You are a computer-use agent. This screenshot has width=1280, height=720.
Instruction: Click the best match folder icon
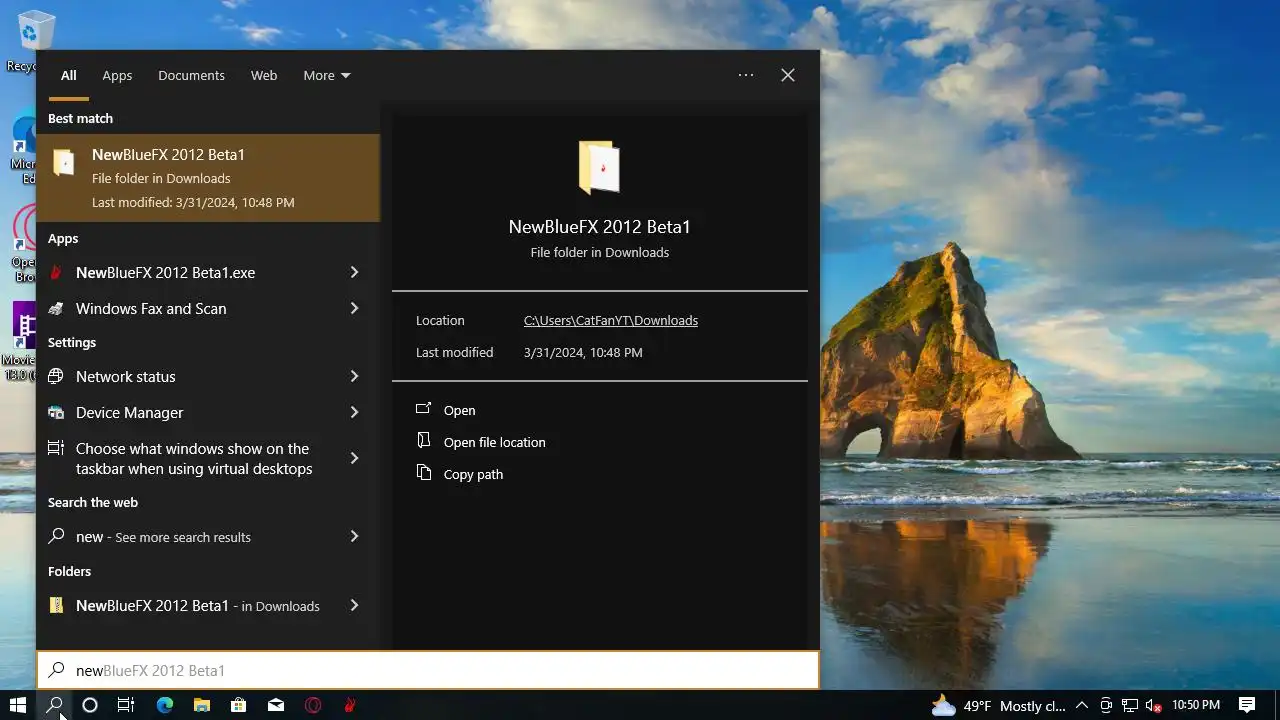pos(64,162)
